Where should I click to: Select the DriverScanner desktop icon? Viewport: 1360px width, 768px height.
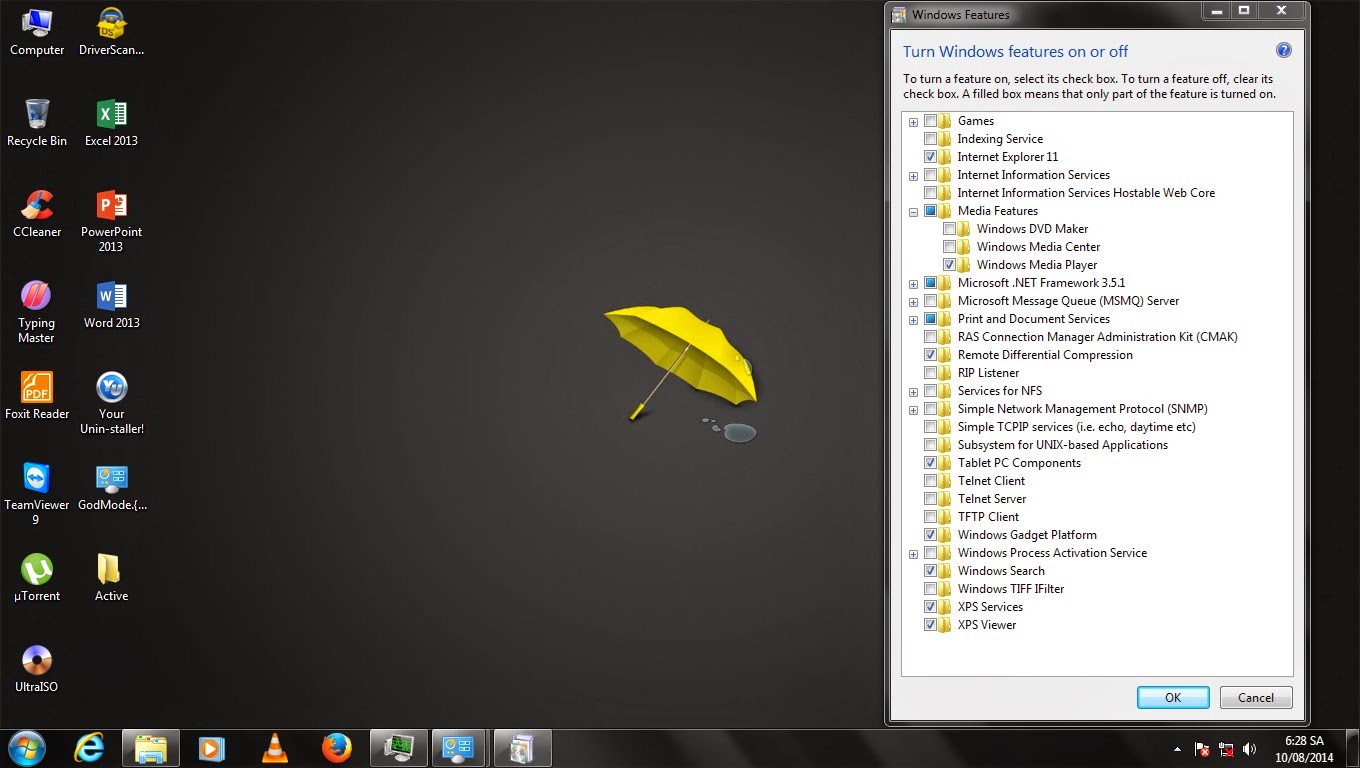tap(111, 32)
